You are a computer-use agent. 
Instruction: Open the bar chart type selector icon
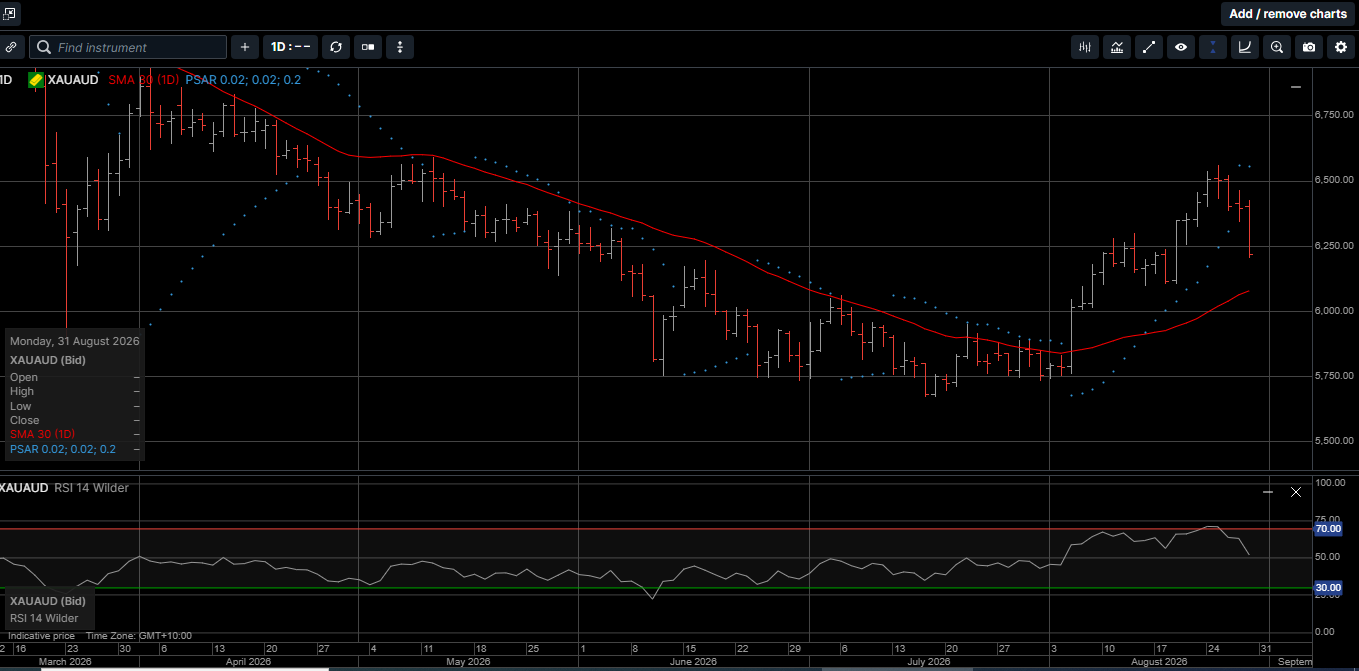[1085, 47]
